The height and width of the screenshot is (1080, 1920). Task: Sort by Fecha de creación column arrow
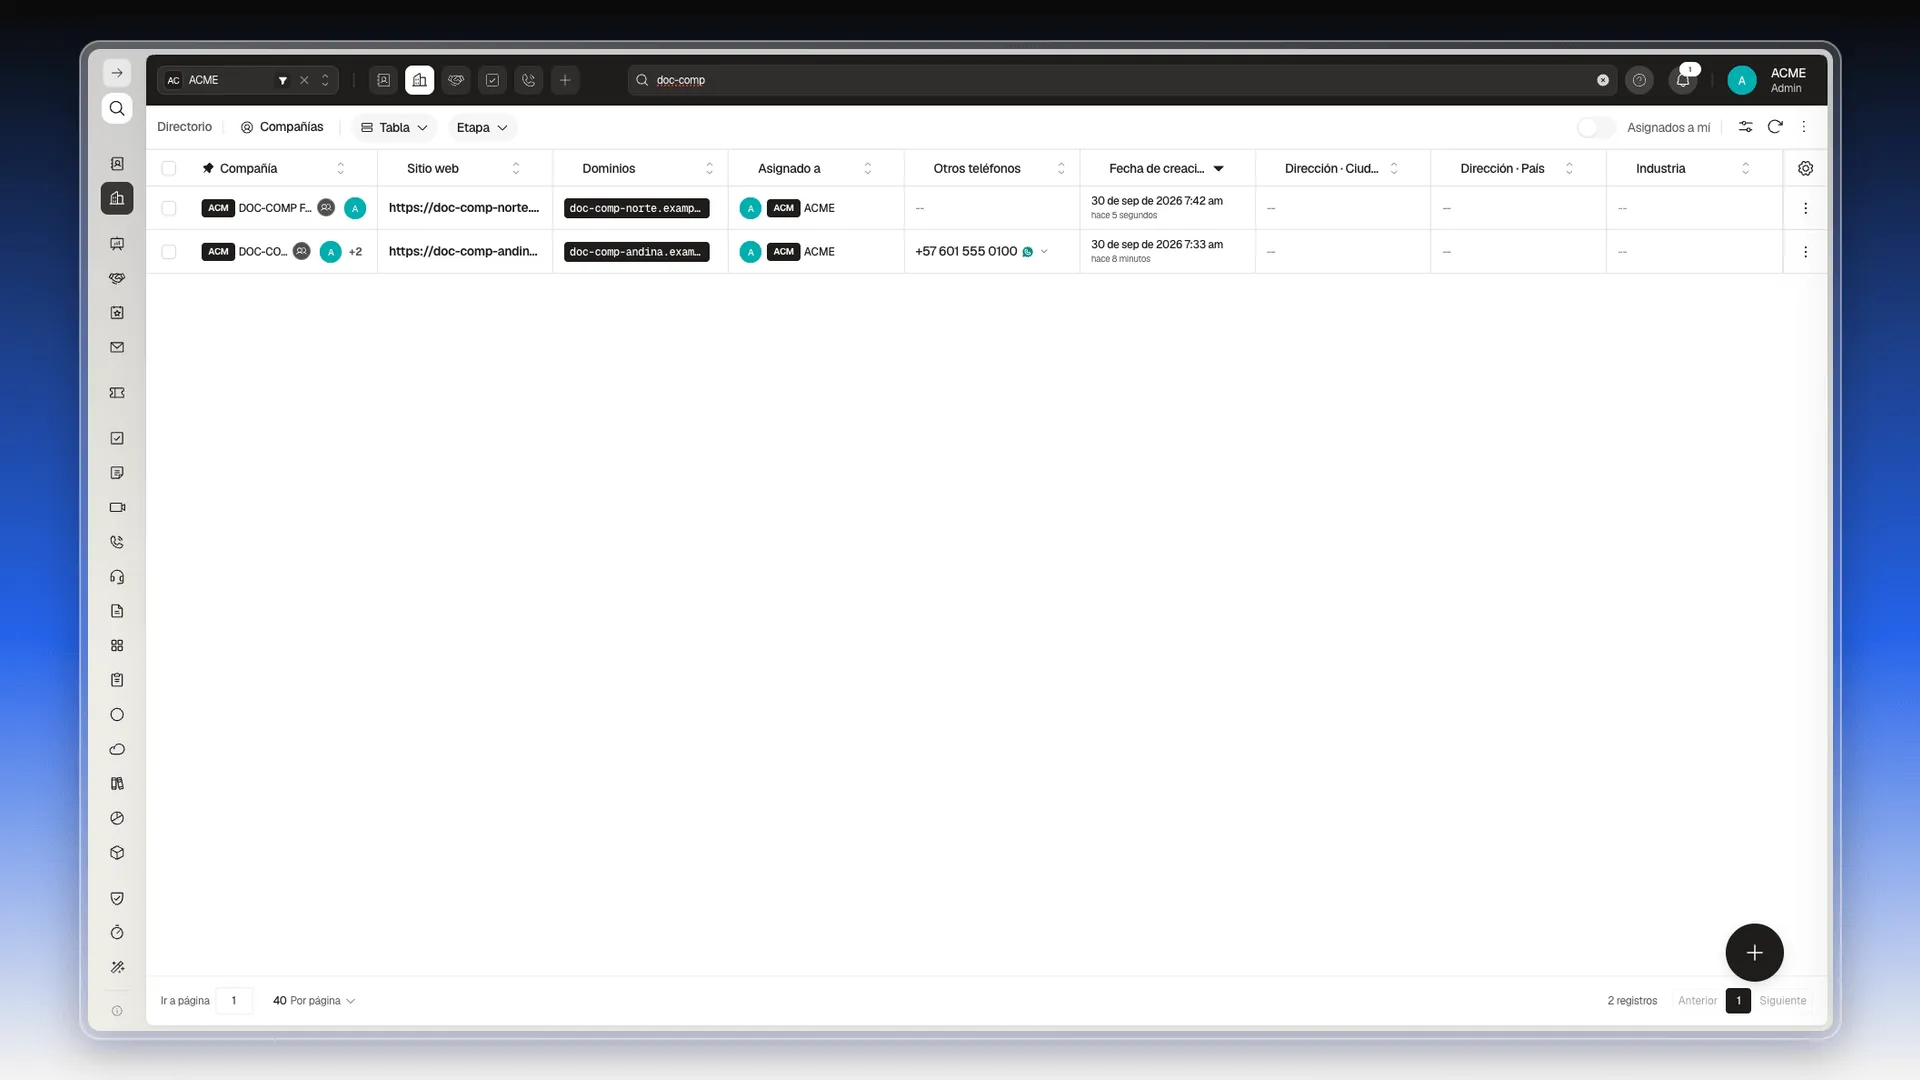[1219, 168]
